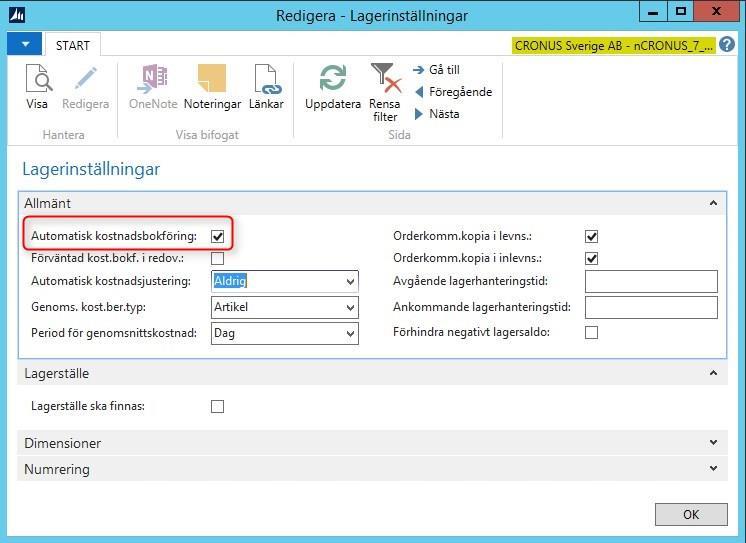The image size is (746, 543).
Task: Open Noteringar sticky note icon
Action: pyautogui.click(x=212, y=79)
